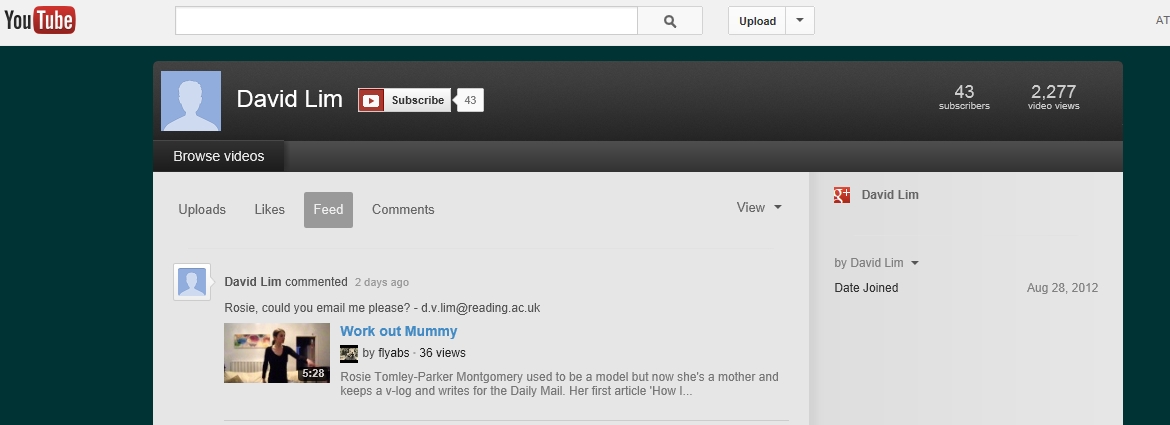This screenshot has width=1170, height=425.
Task: Click the search magnifier icon
Action: [x=670, y=21]
